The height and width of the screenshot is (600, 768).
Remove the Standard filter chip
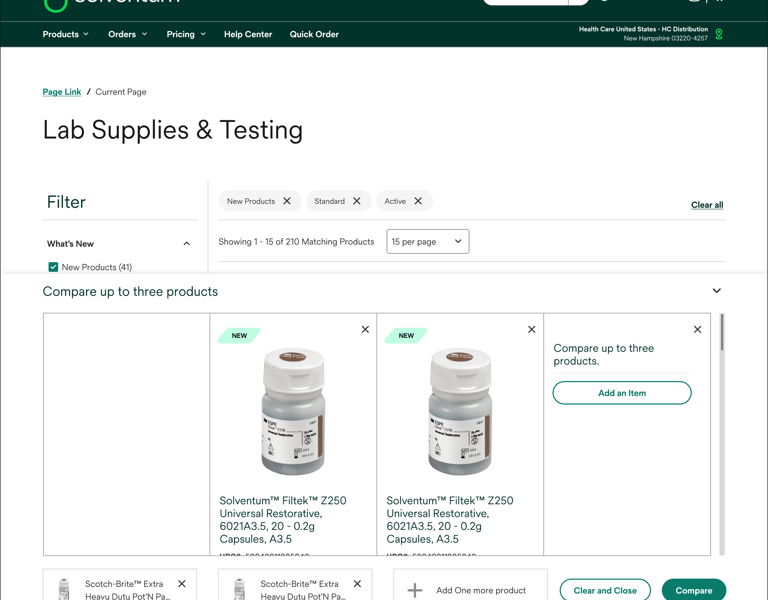click(357, 201)
